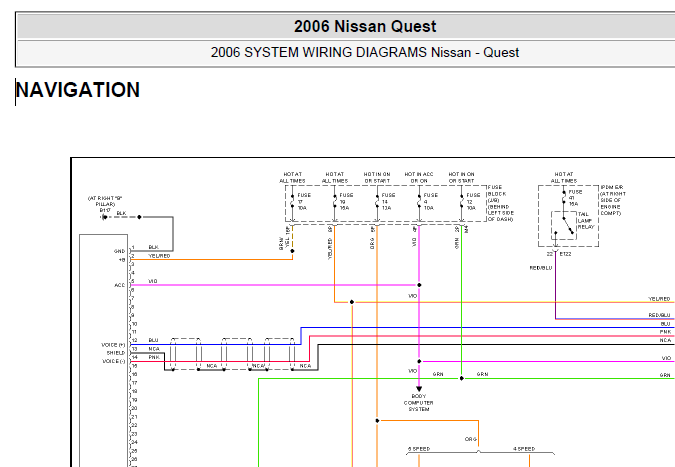Select the "FUSE 17 10A" label
This screenshot has height=467, width=675.
[x=304, y=201]
